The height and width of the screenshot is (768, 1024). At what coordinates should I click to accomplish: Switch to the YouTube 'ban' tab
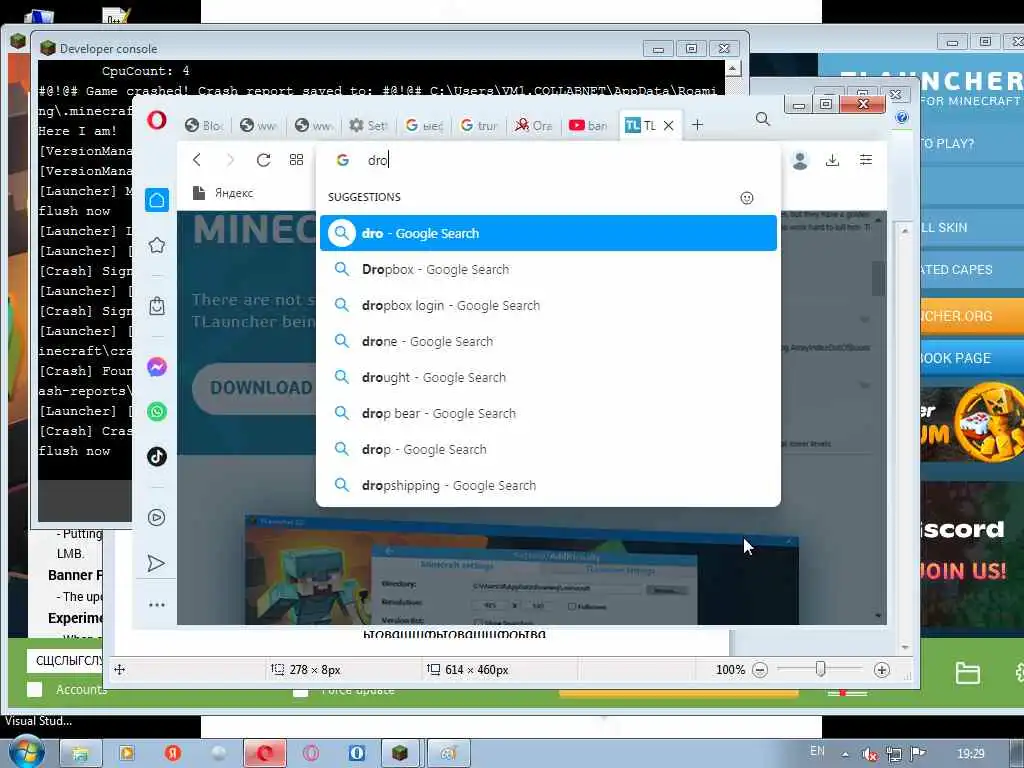(x=588, y=125)
